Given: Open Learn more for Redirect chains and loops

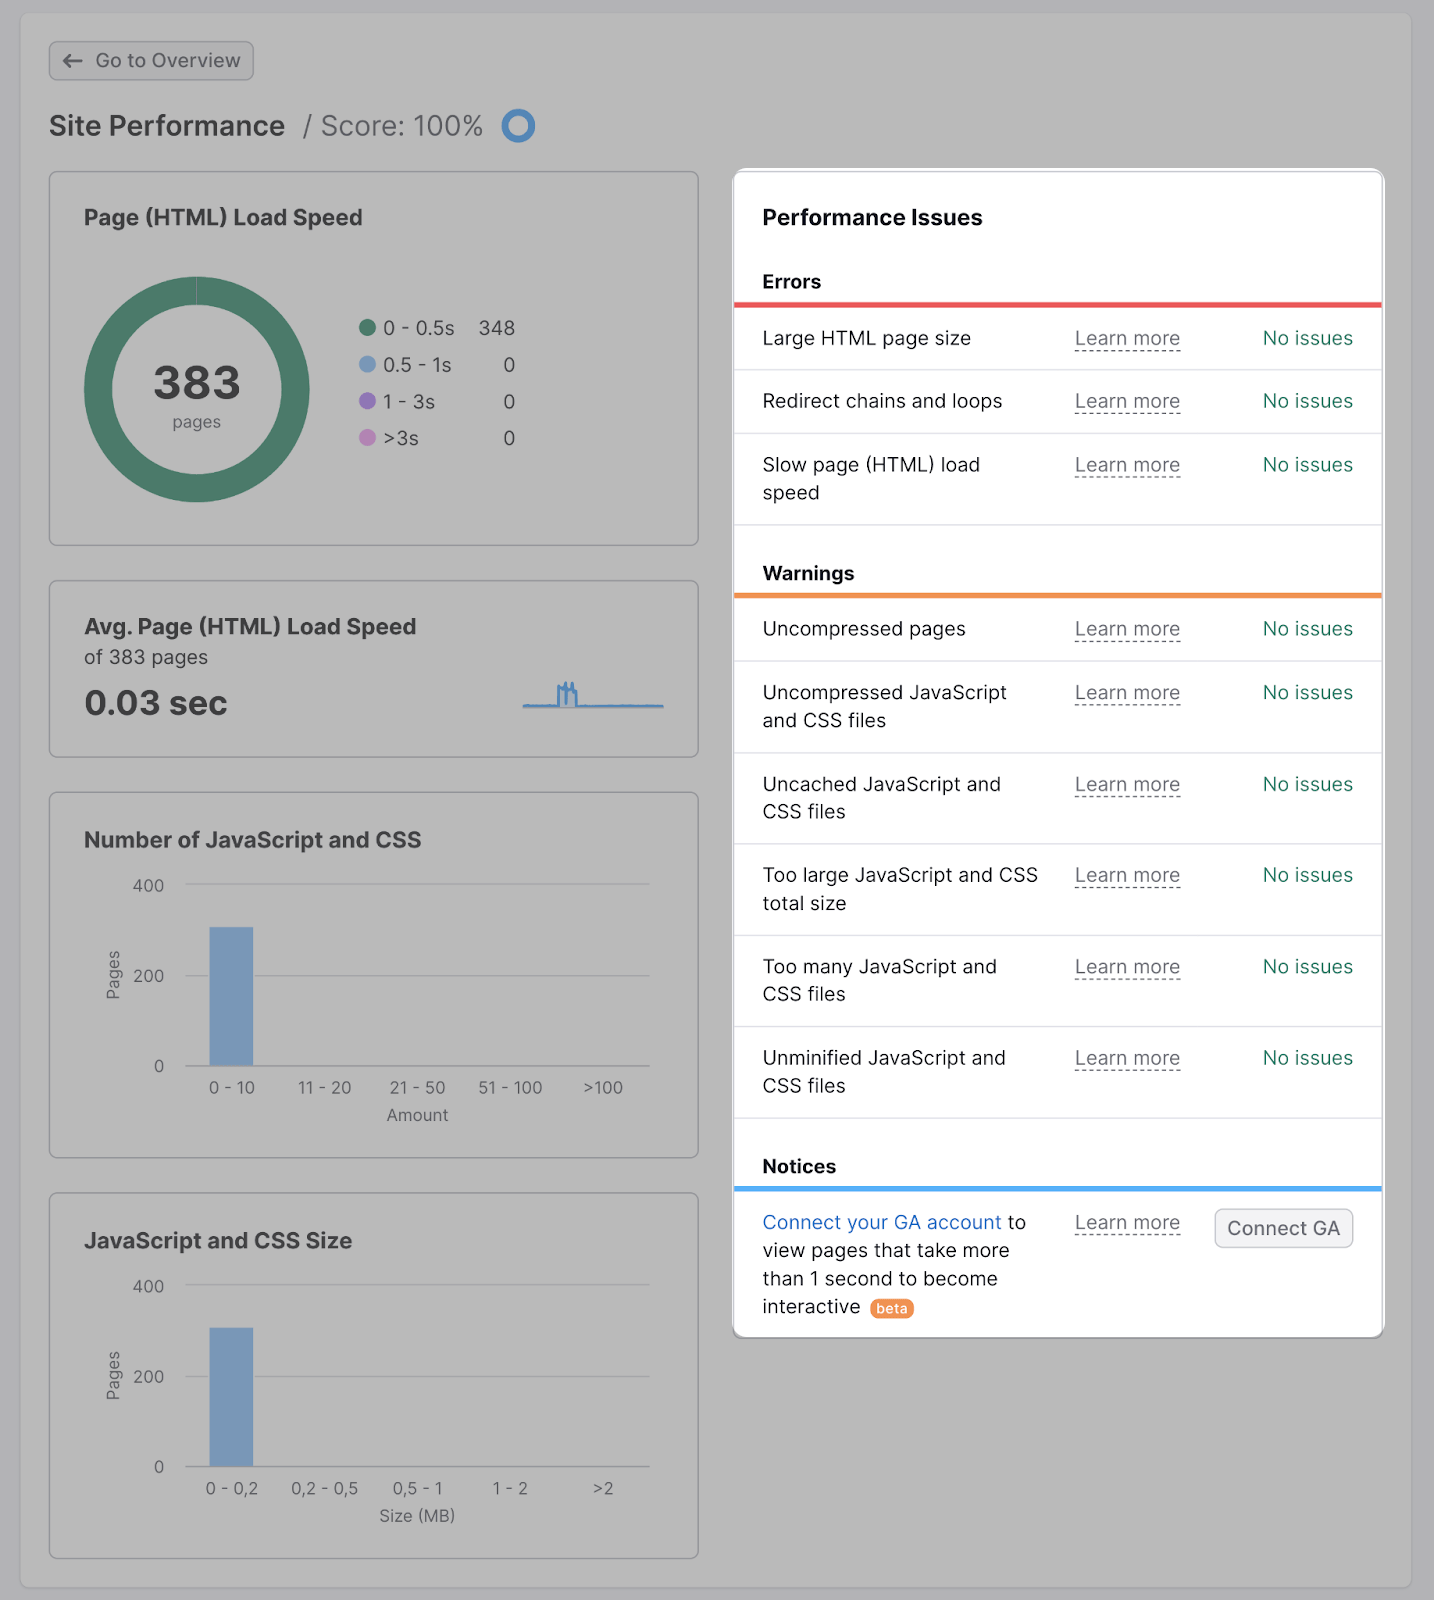Looking at the screenshot, I should coord(1127,402).
